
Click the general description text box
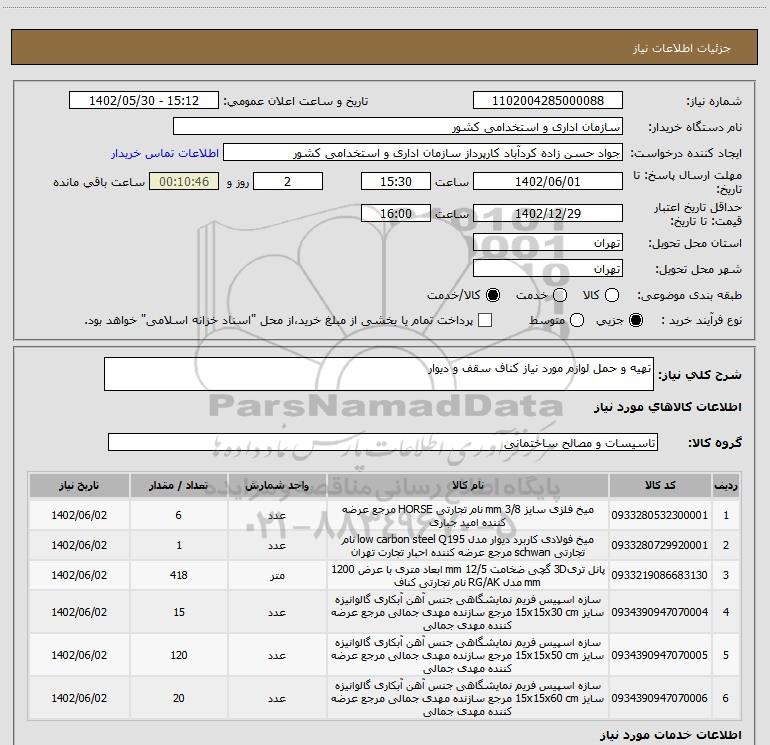(x=379, y=374)
